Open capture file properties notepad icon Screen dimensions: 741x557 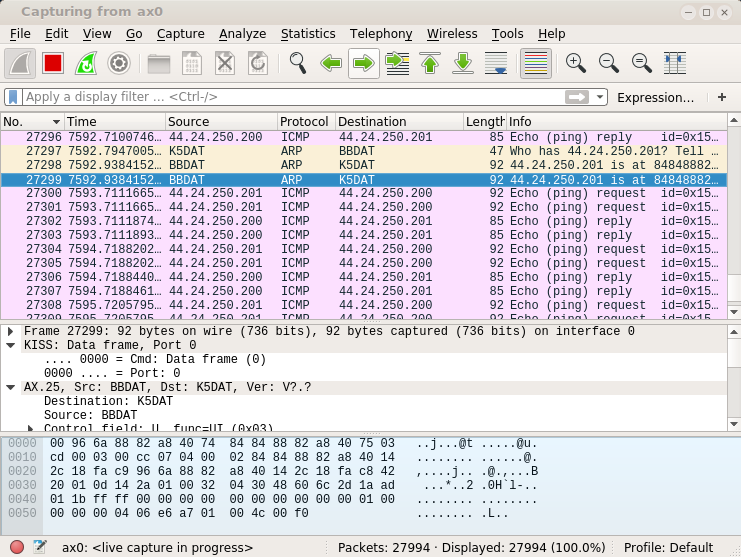(x=40, y=547)
